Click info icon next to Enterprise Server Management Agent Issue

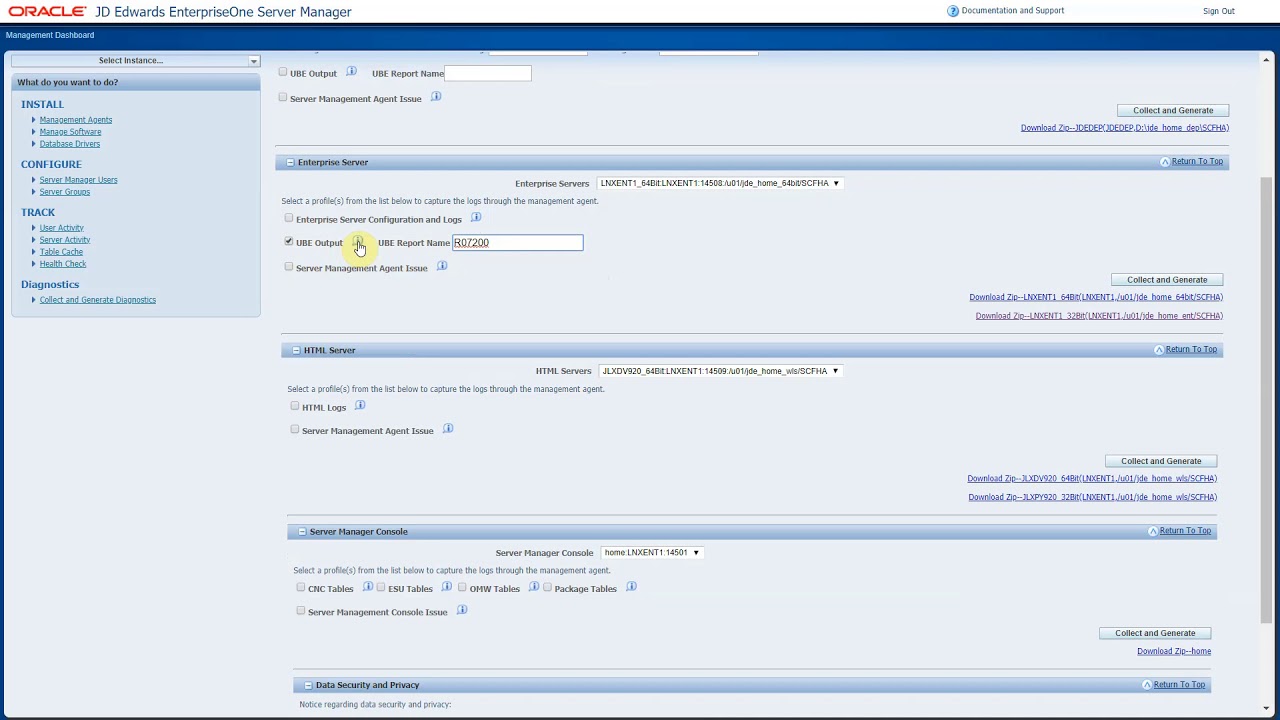(442, 266)
